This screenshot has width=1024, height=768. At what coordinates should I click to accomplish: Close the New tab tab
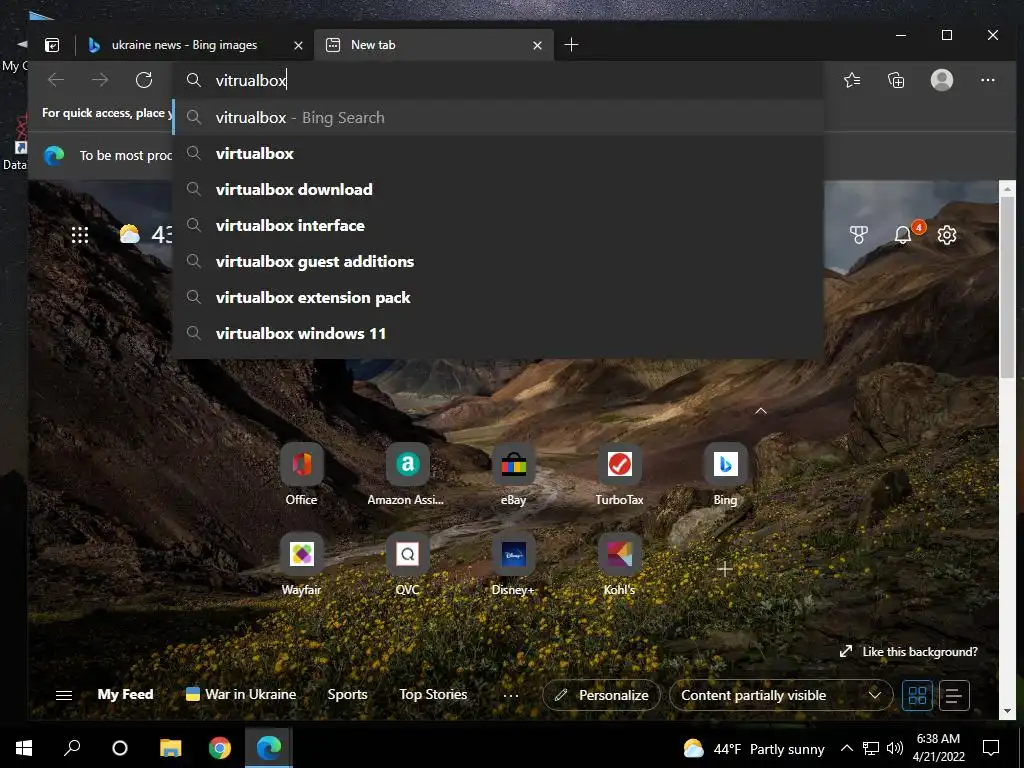coord(537,45)
